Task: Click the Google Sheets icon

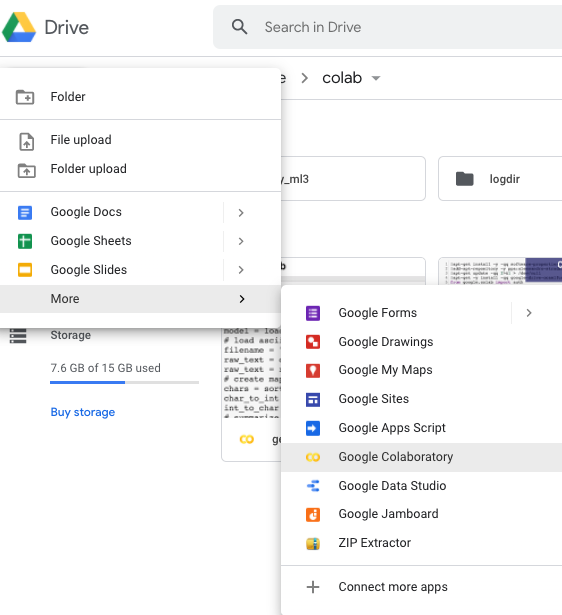Action: 25,241
